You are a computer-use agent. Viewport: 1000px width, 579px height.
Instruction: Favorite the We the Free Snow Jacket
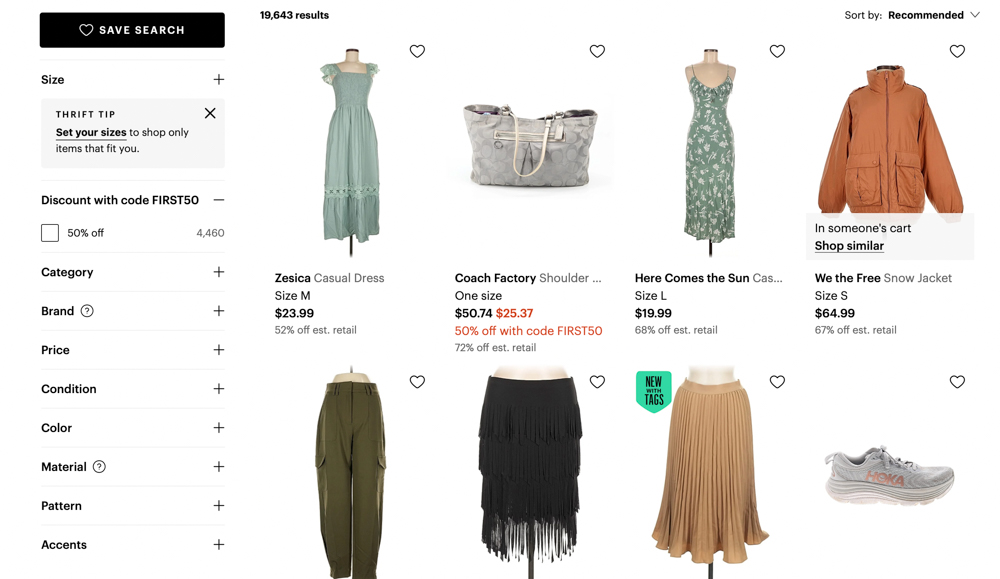click(957, 51)
